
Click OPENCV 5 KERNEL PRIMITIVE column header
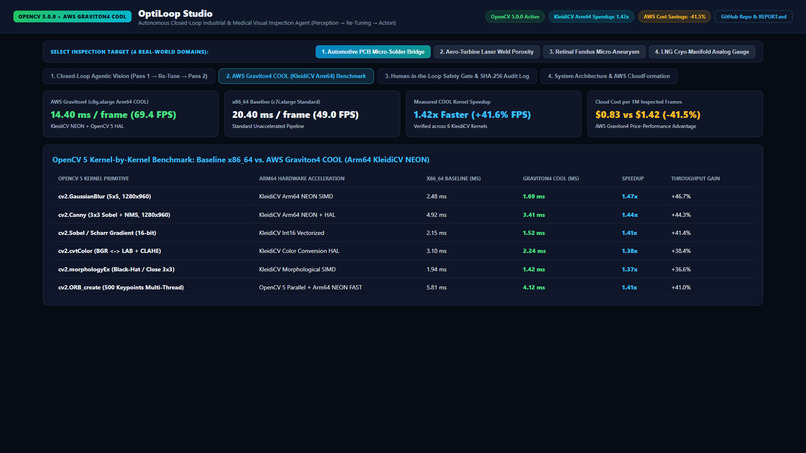tap(94, 178)
